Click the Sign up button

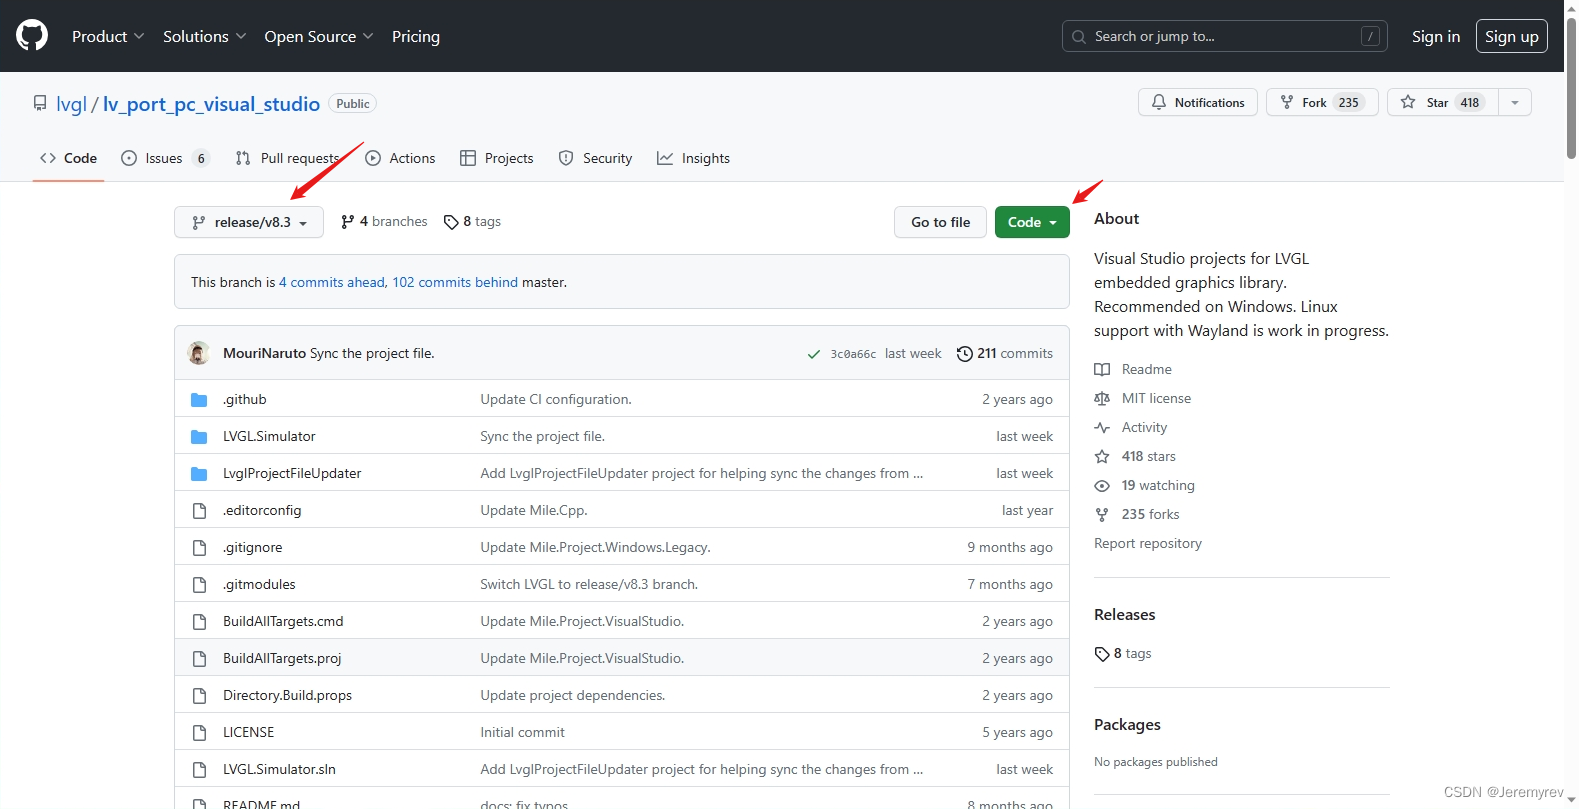point(1512,36)
